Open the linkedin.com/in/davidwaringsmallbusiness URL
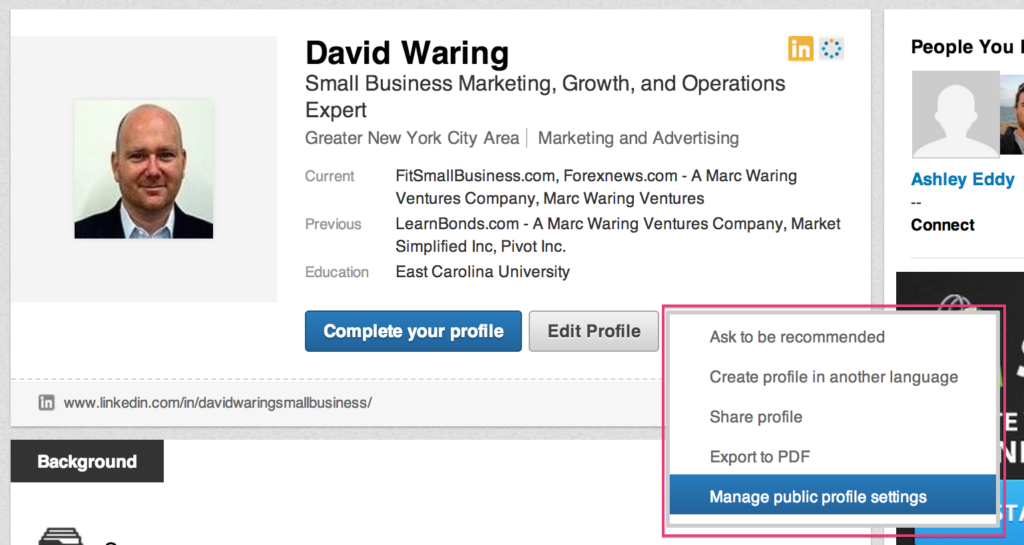Screen dimensions: 1024x545 click(217, 403)
